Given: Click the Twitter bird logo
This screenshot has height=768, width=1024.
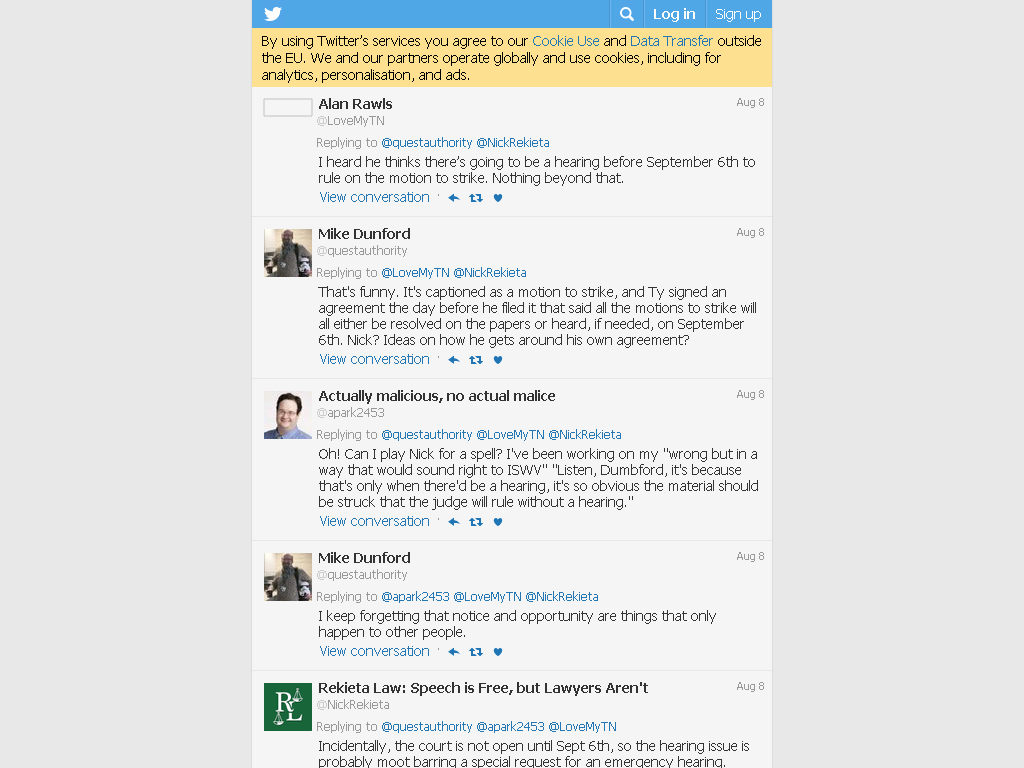Looking at the screenshot, I should tap(273, 14).
